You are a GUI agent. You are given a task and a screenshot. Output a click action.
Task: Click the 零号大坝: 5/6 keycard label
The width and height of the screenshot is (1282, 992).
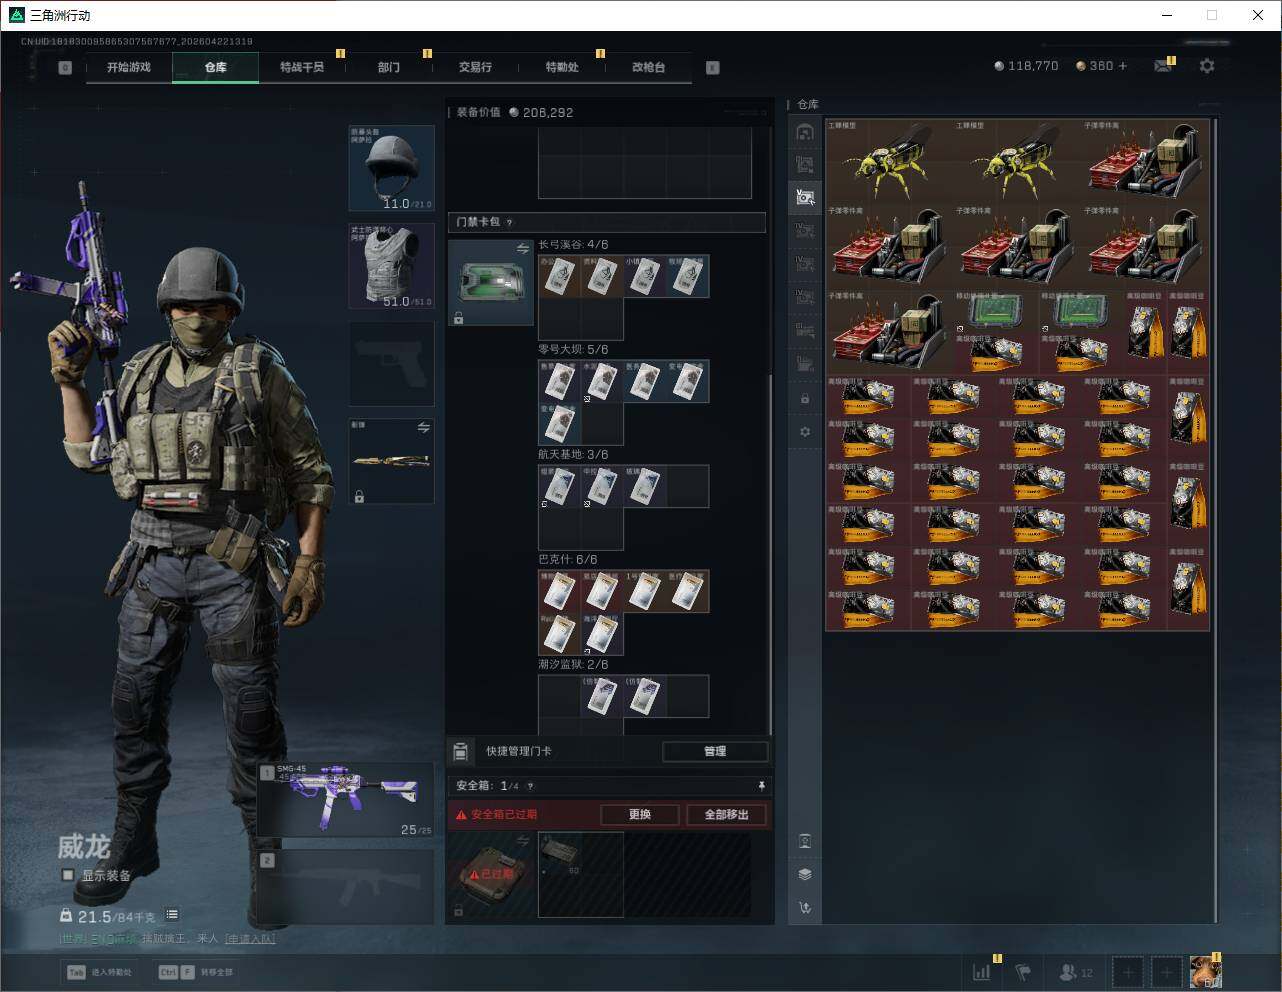573,350
